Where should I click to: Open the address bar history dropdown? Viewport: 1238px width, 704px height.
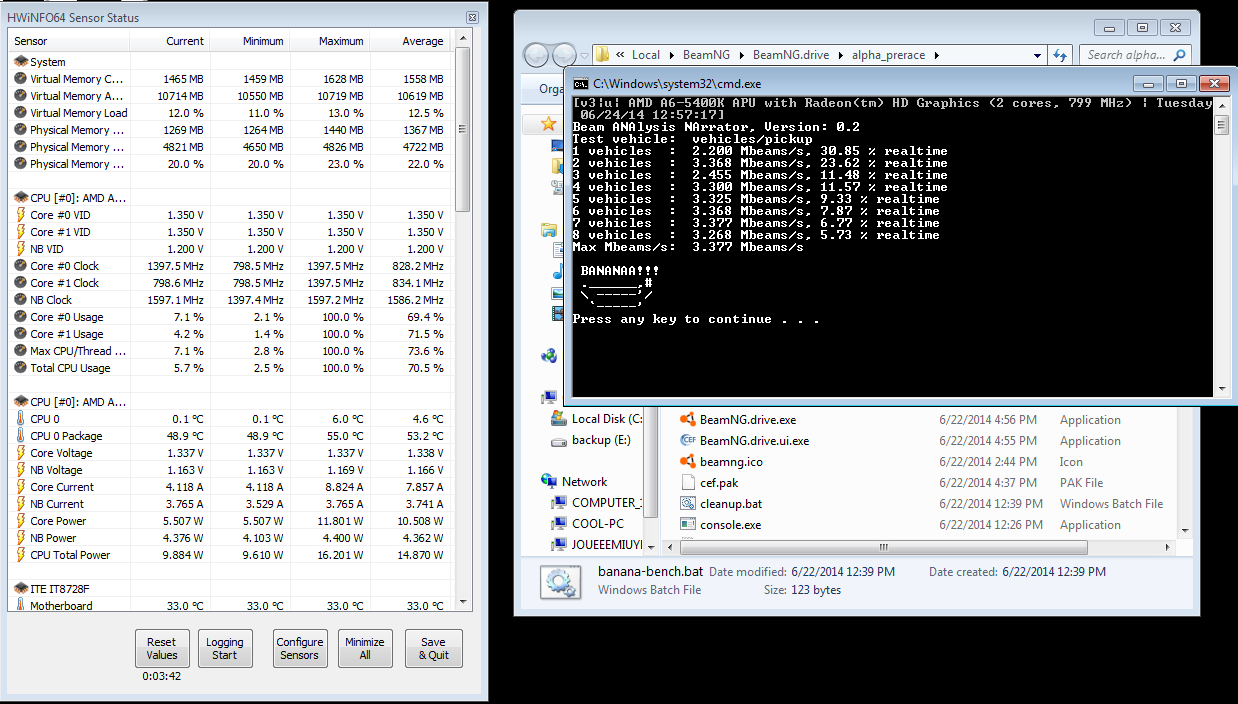click(1037, 55)
